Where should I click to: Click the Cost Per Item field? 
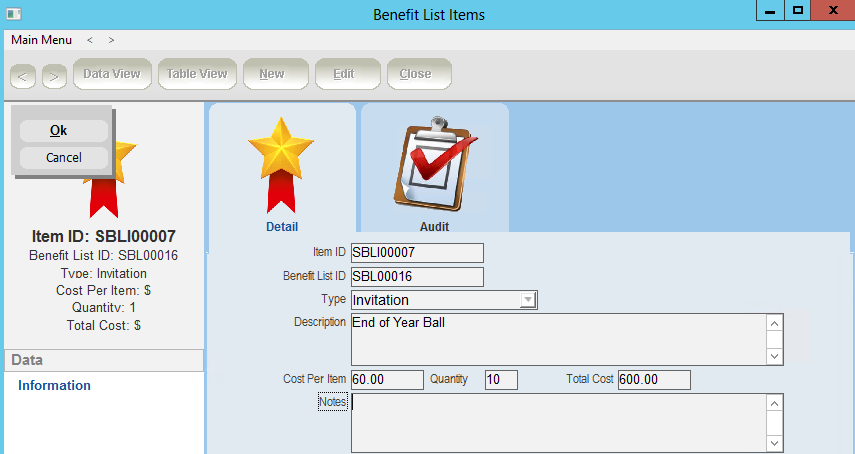387,380
